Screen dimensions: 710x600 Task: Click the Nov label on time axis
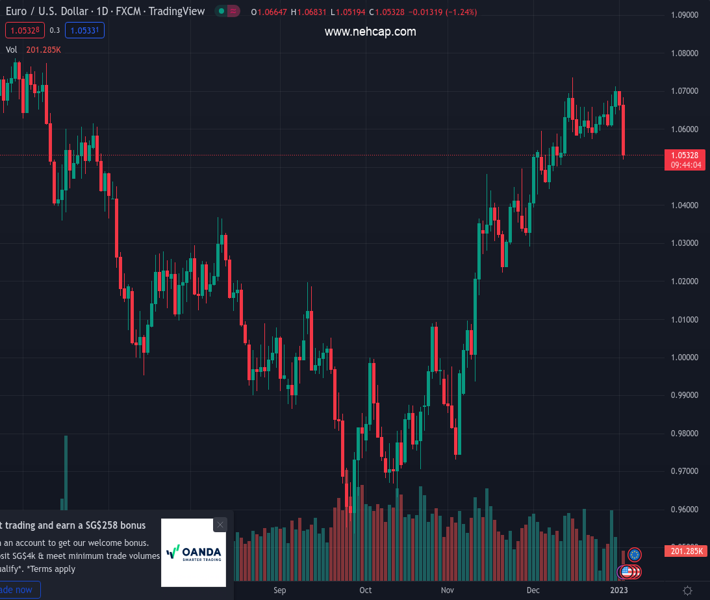tap(446, 591)
